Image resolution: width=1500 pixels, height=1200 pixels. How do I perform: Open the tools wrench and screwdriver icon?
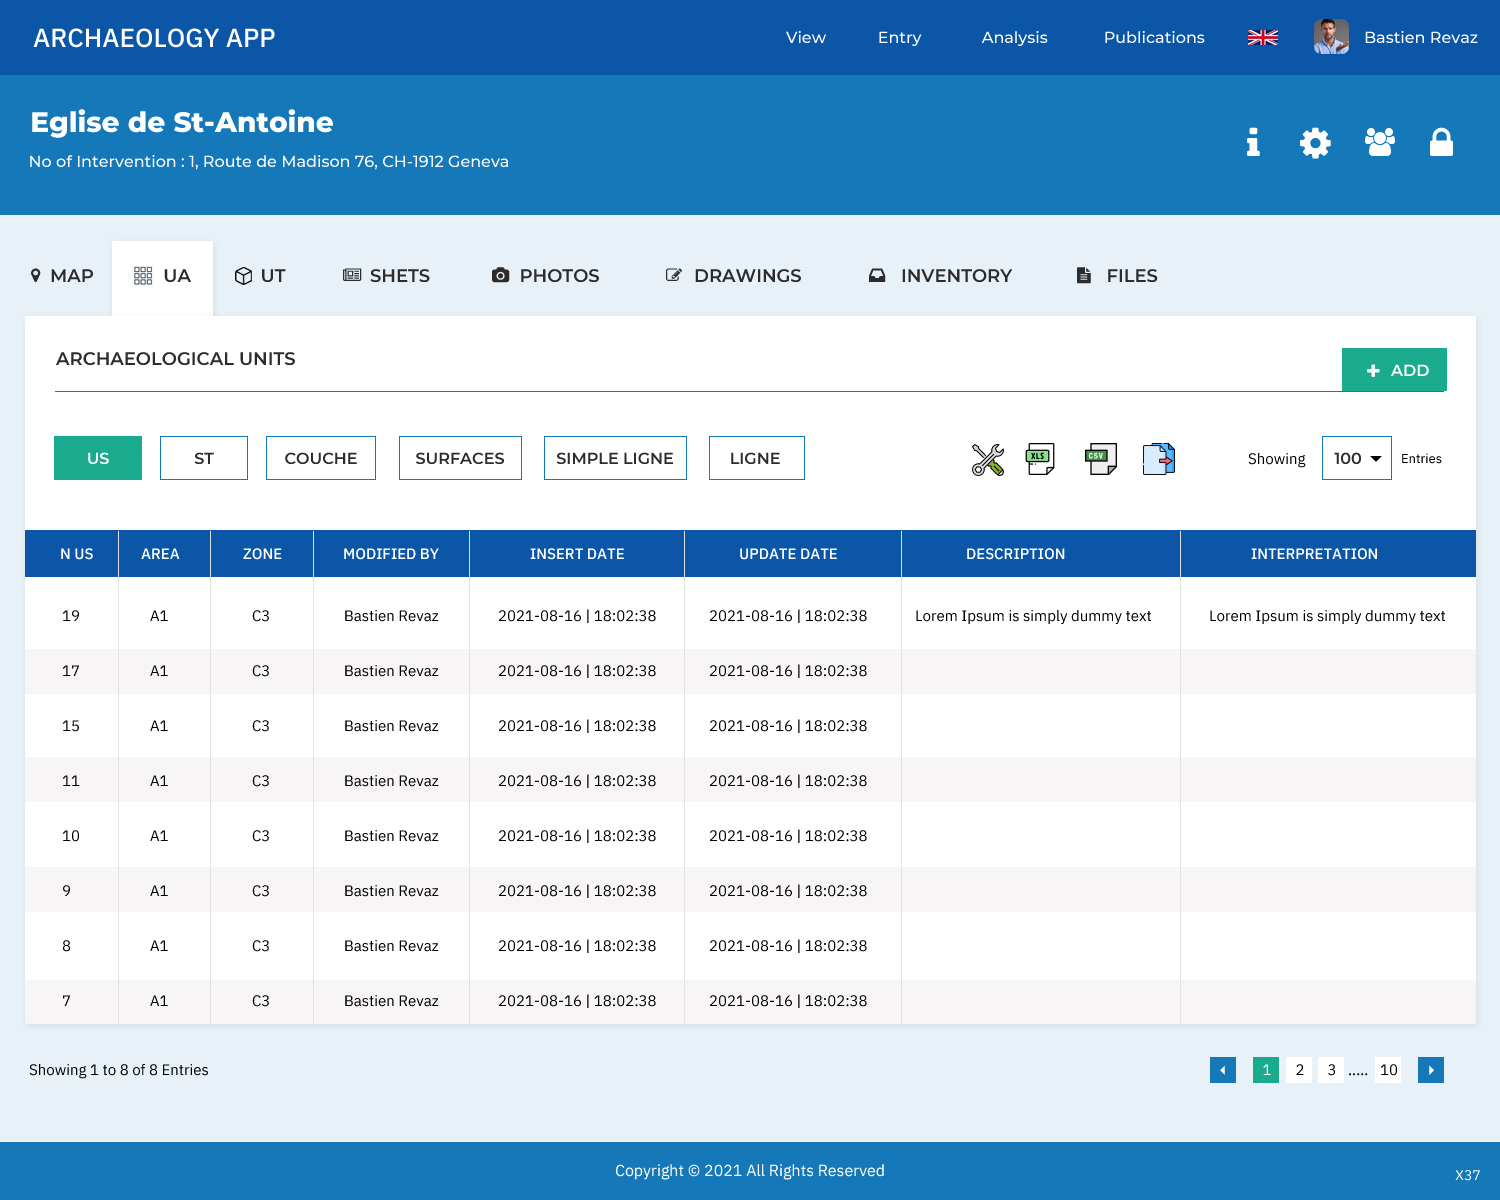988,459
